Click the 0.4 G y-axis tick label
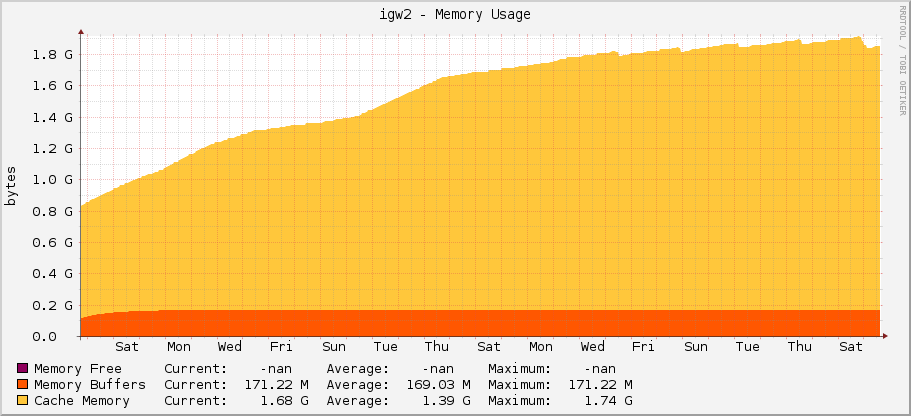Image resolution: width=911 pixels, height=416 pixels. click(x=54, y=273)
